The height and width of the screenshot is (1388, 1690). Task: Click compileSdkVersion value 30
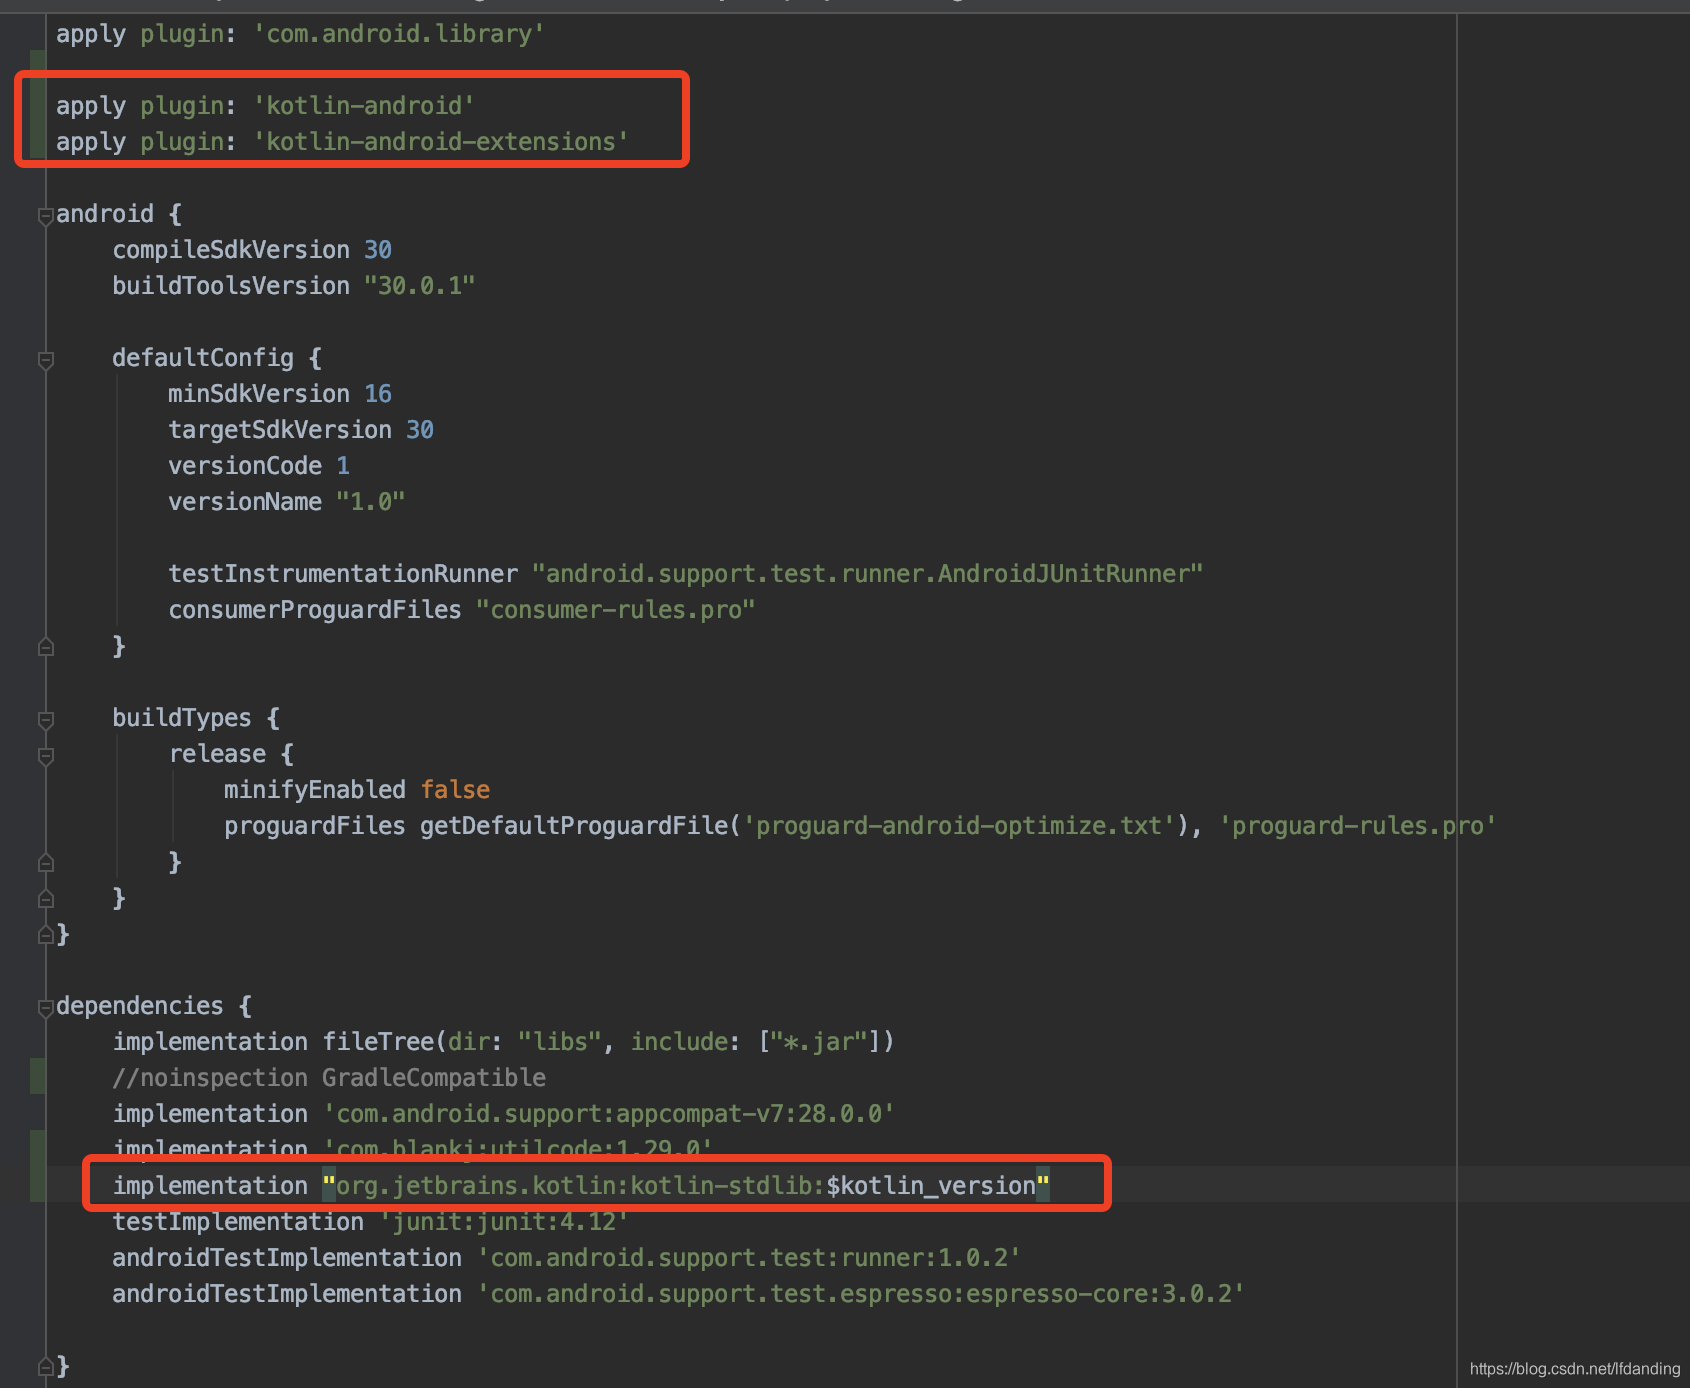coord(378,250)
